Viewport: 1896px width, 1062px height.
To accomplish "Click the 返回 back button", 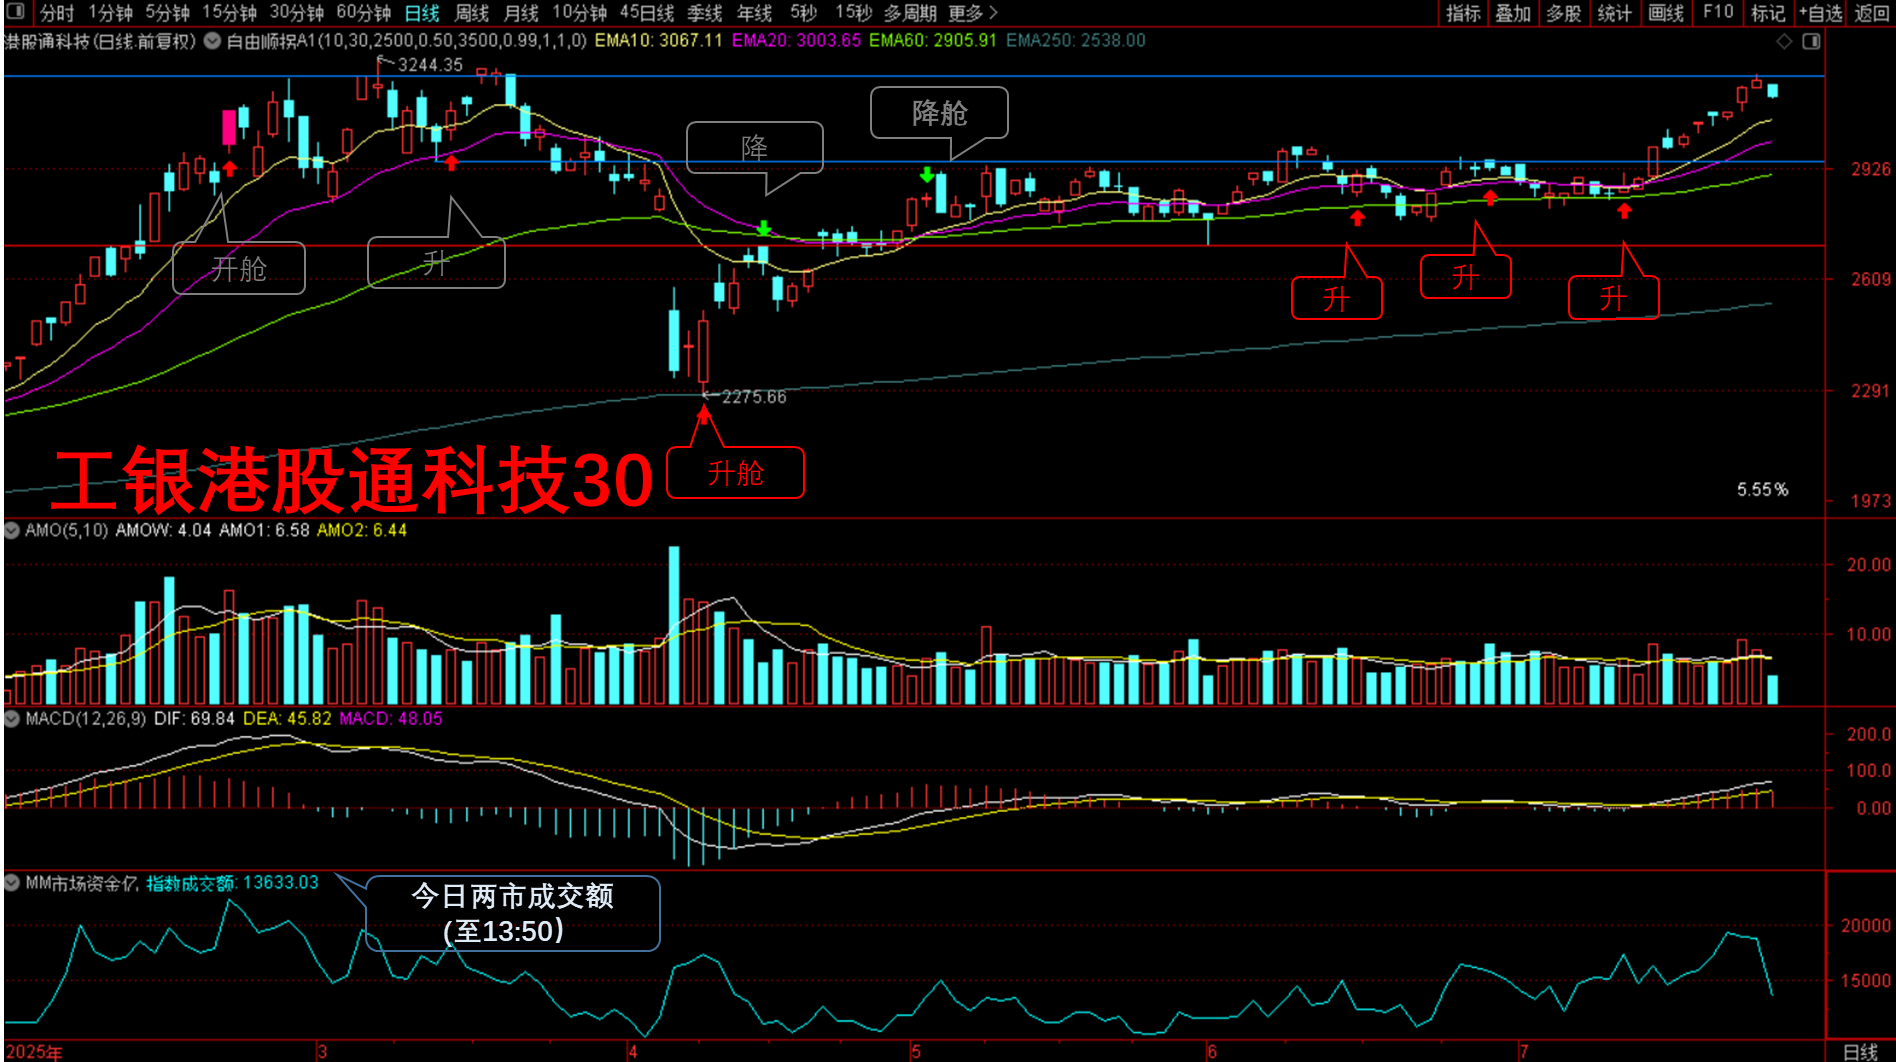I will click(x=1871, y=13).
